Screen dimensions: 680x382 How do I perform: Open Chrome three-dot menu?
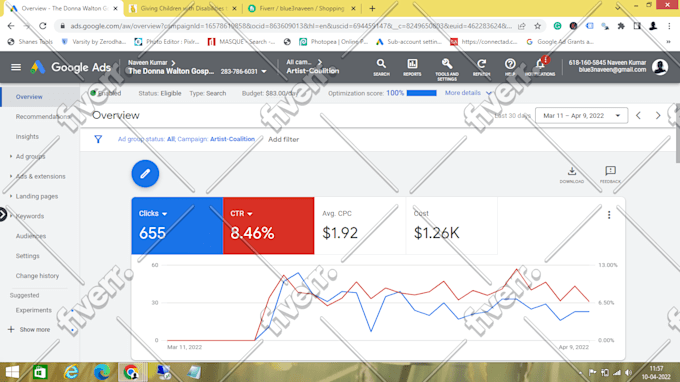670,26
